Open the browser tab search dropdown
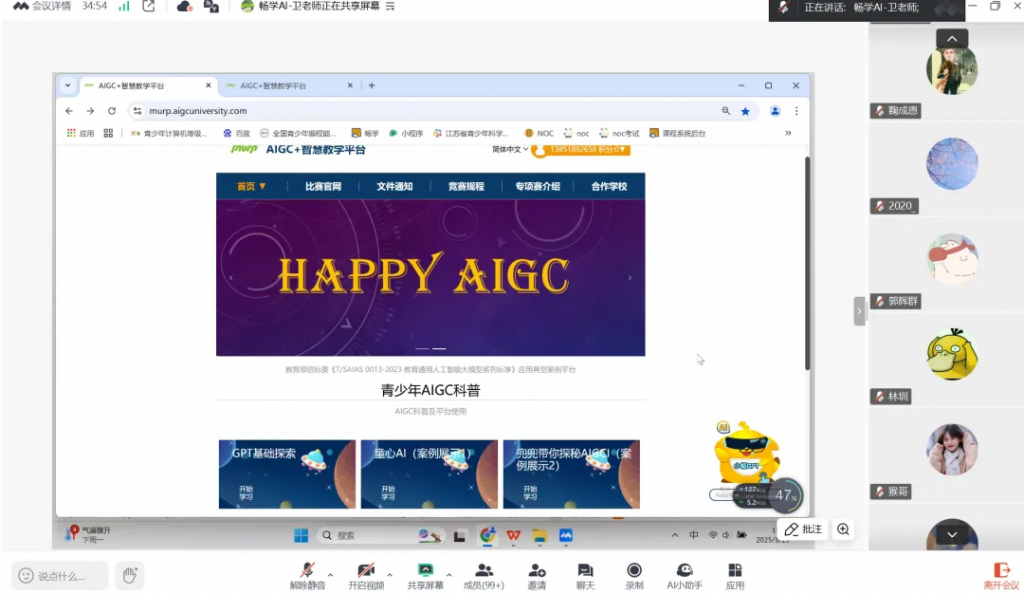The width and height of the screenshot is (1024, 594). 67,86
